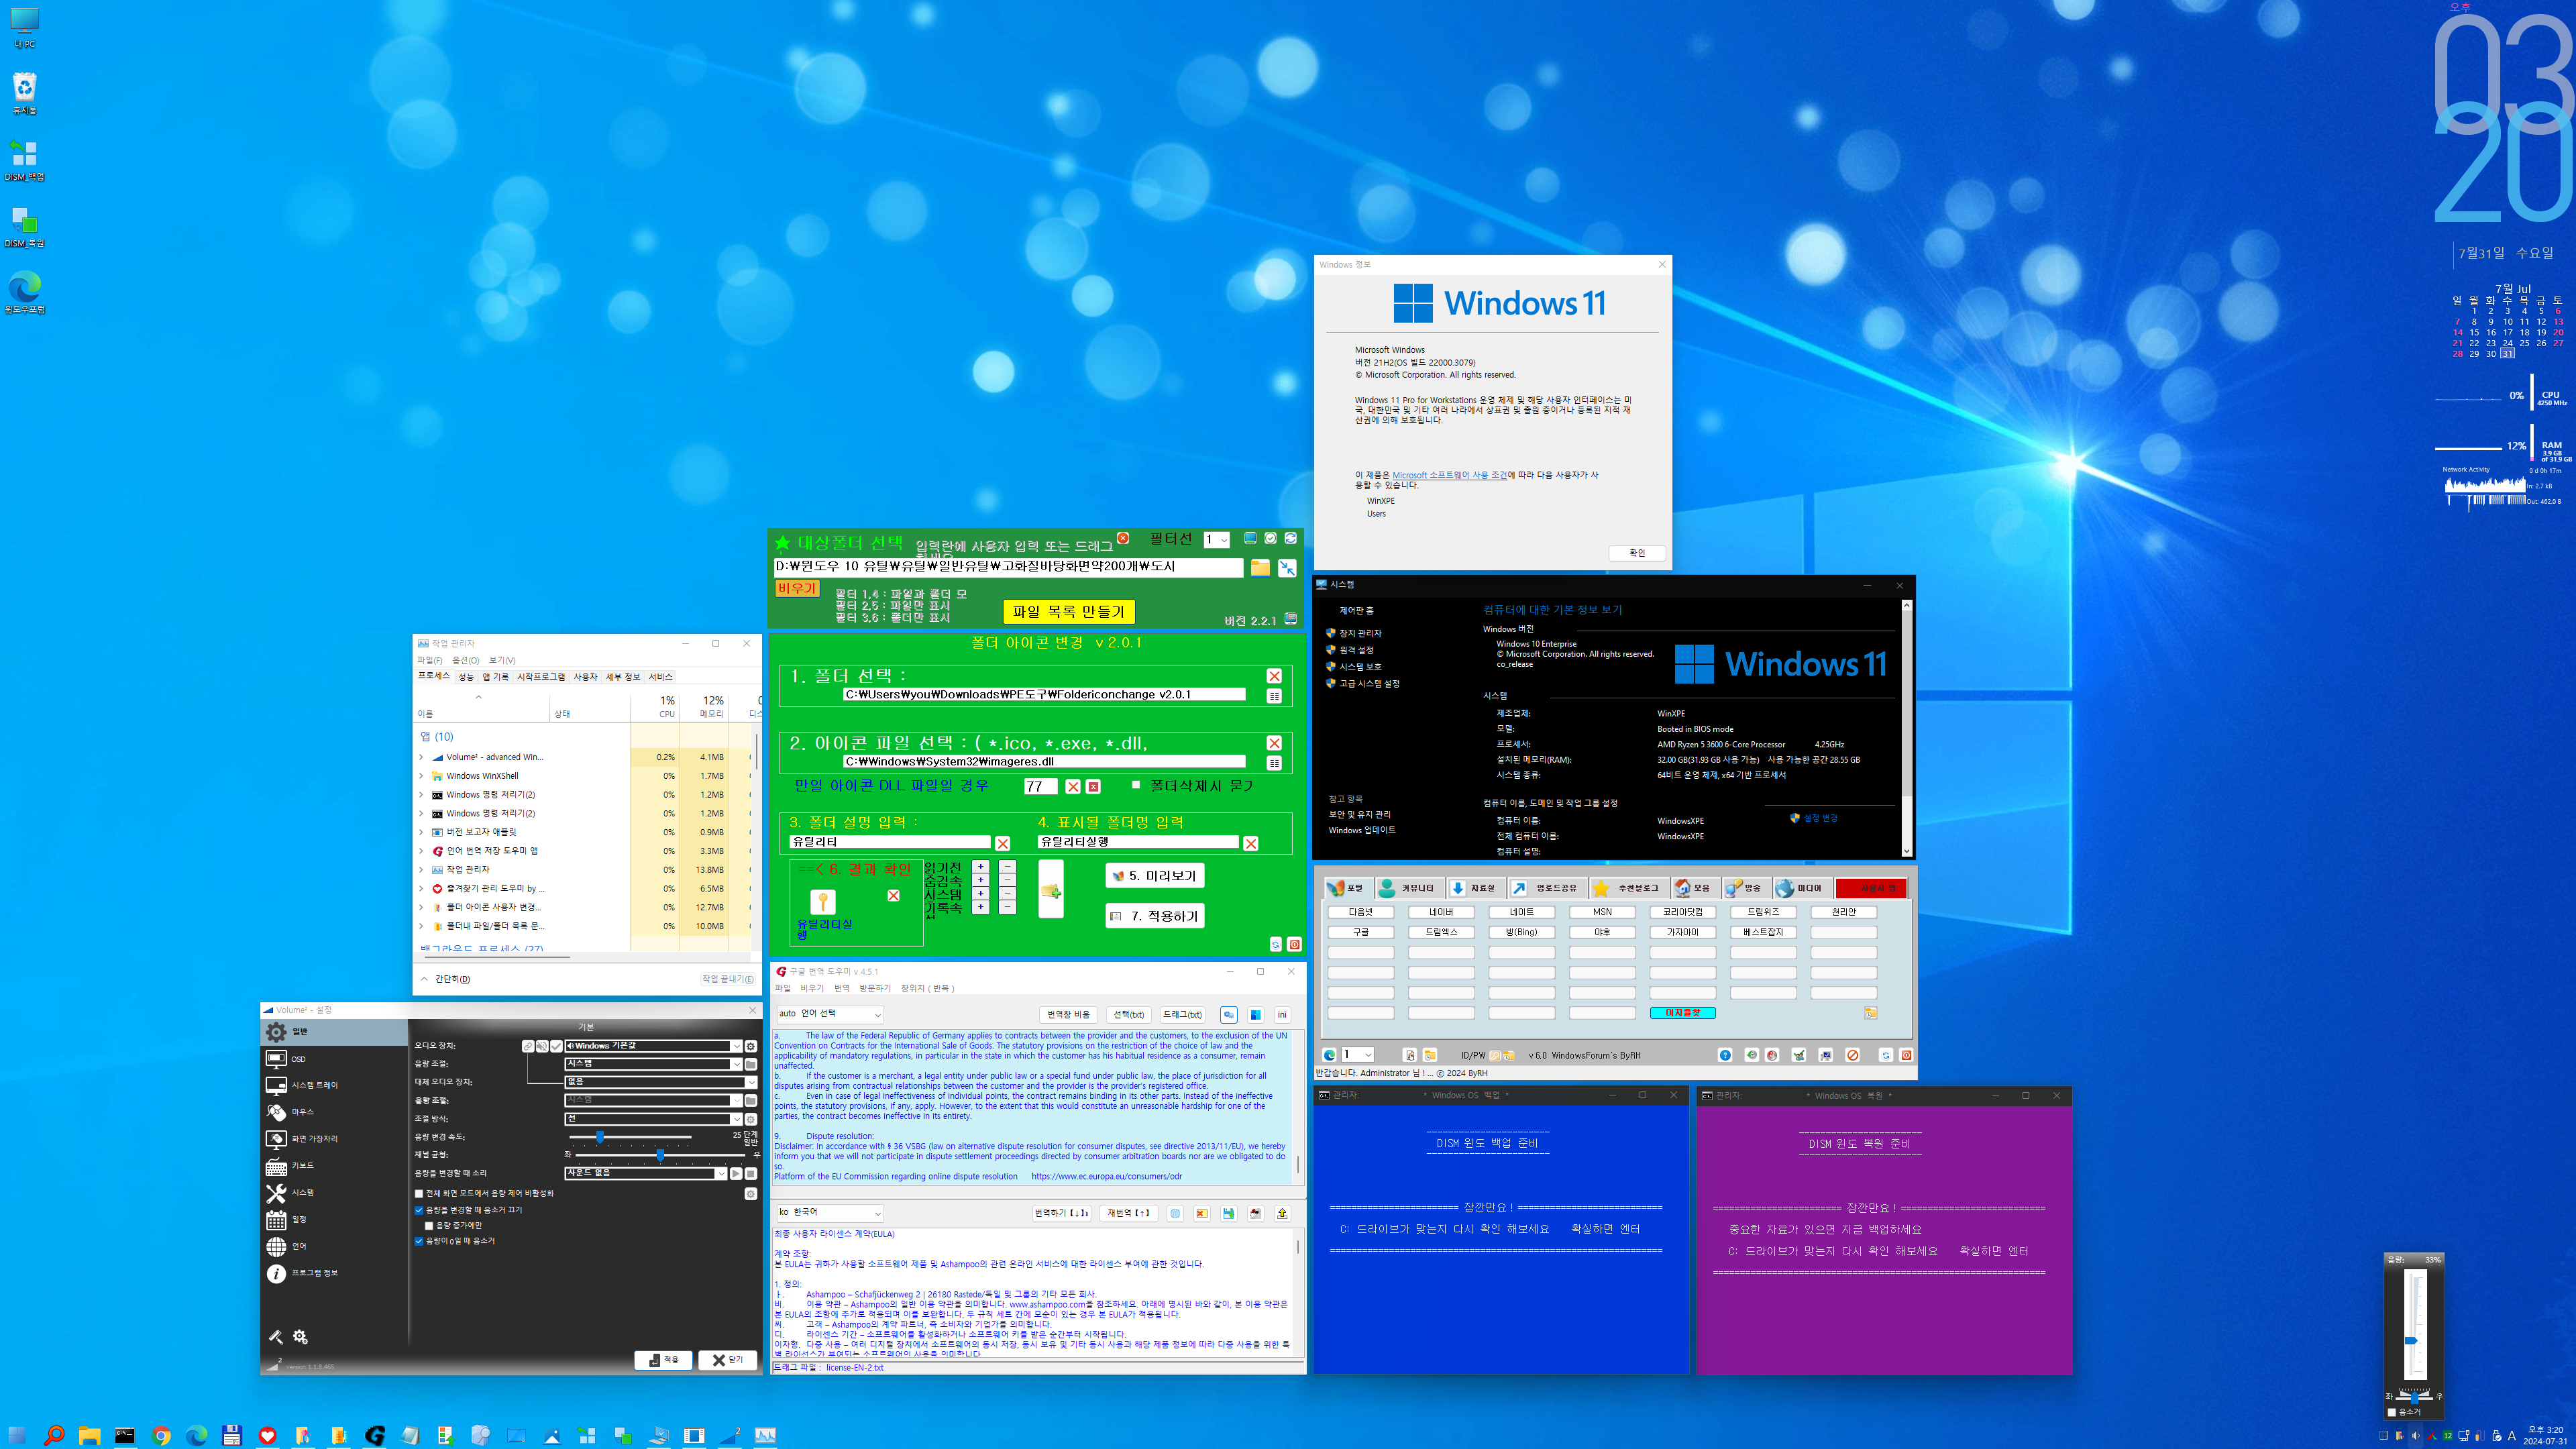2576x1449 pixels.
Task: Open the list icon beside the imageres.dll path
Action: [1274, 763]
